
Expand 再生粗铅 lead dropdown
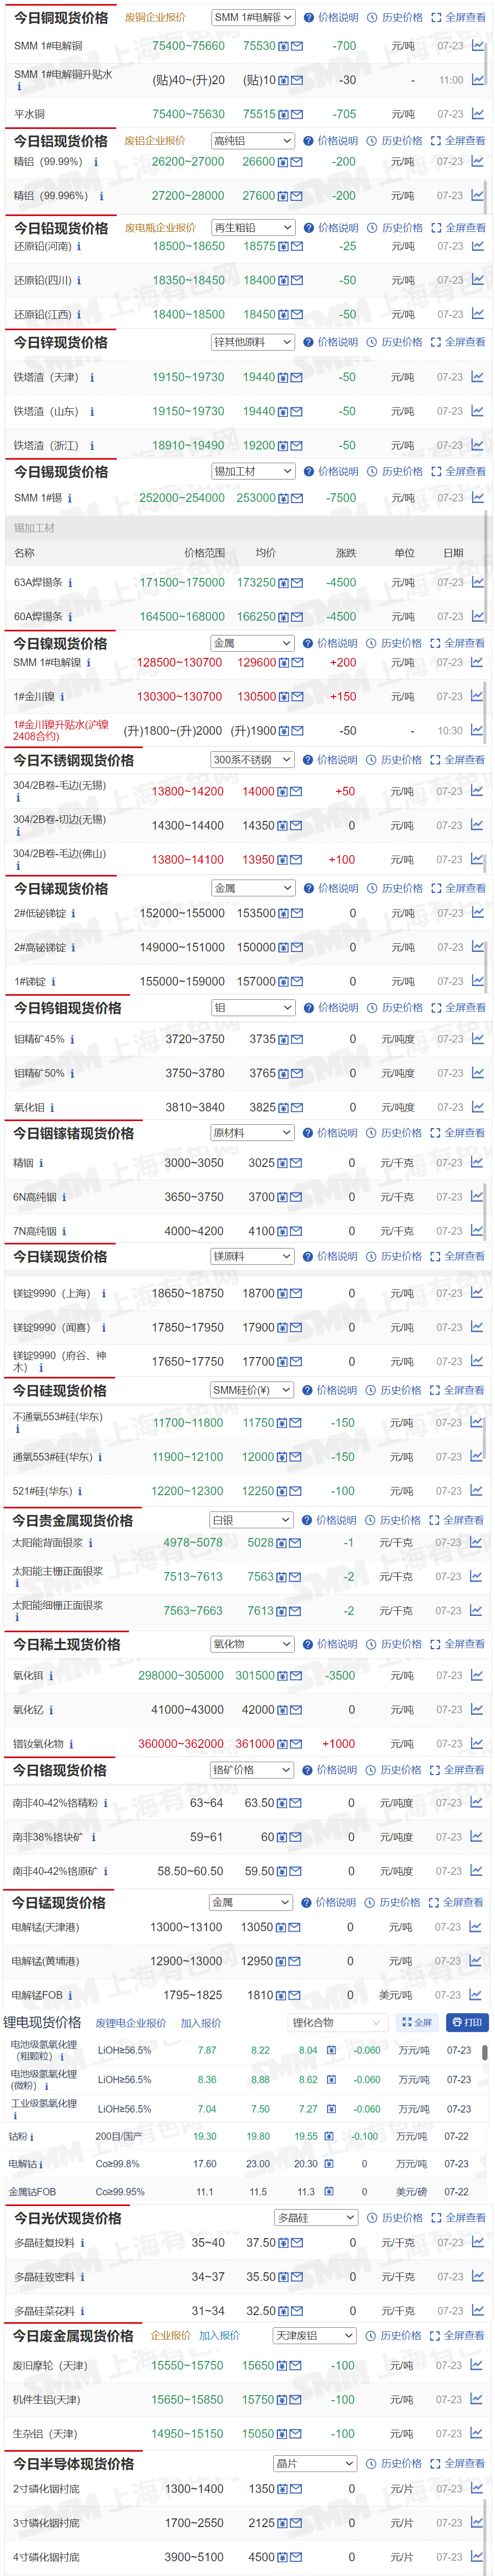click(x=253, y=228)
